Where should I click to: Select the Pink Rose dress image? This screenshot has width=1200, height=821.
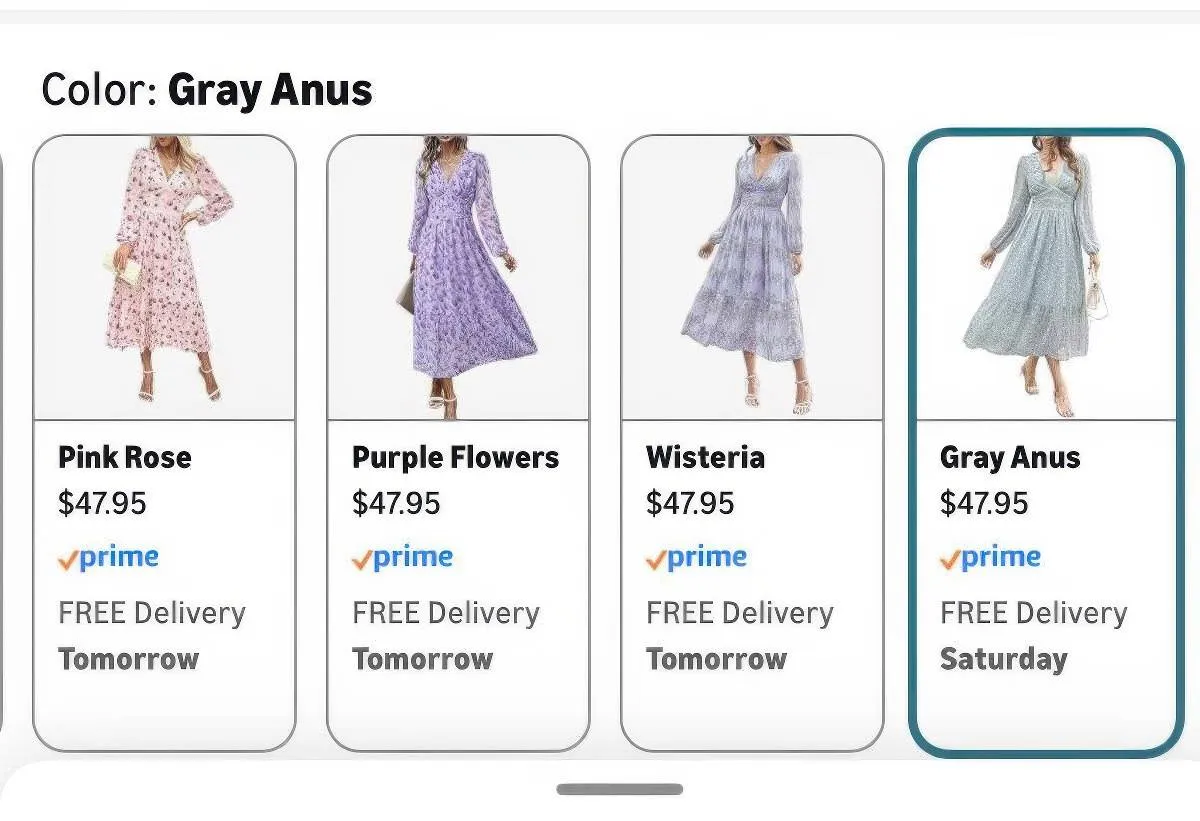point(165,277)
